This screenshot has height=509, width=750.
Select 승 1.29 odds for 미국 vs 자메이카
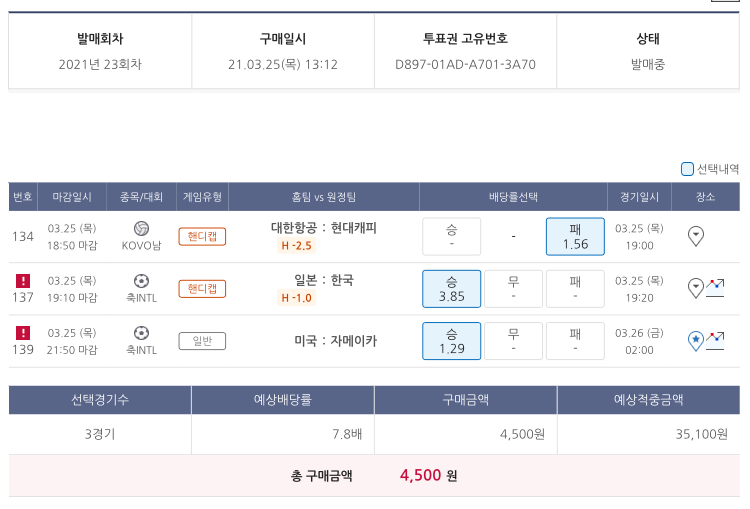(451, 341)
